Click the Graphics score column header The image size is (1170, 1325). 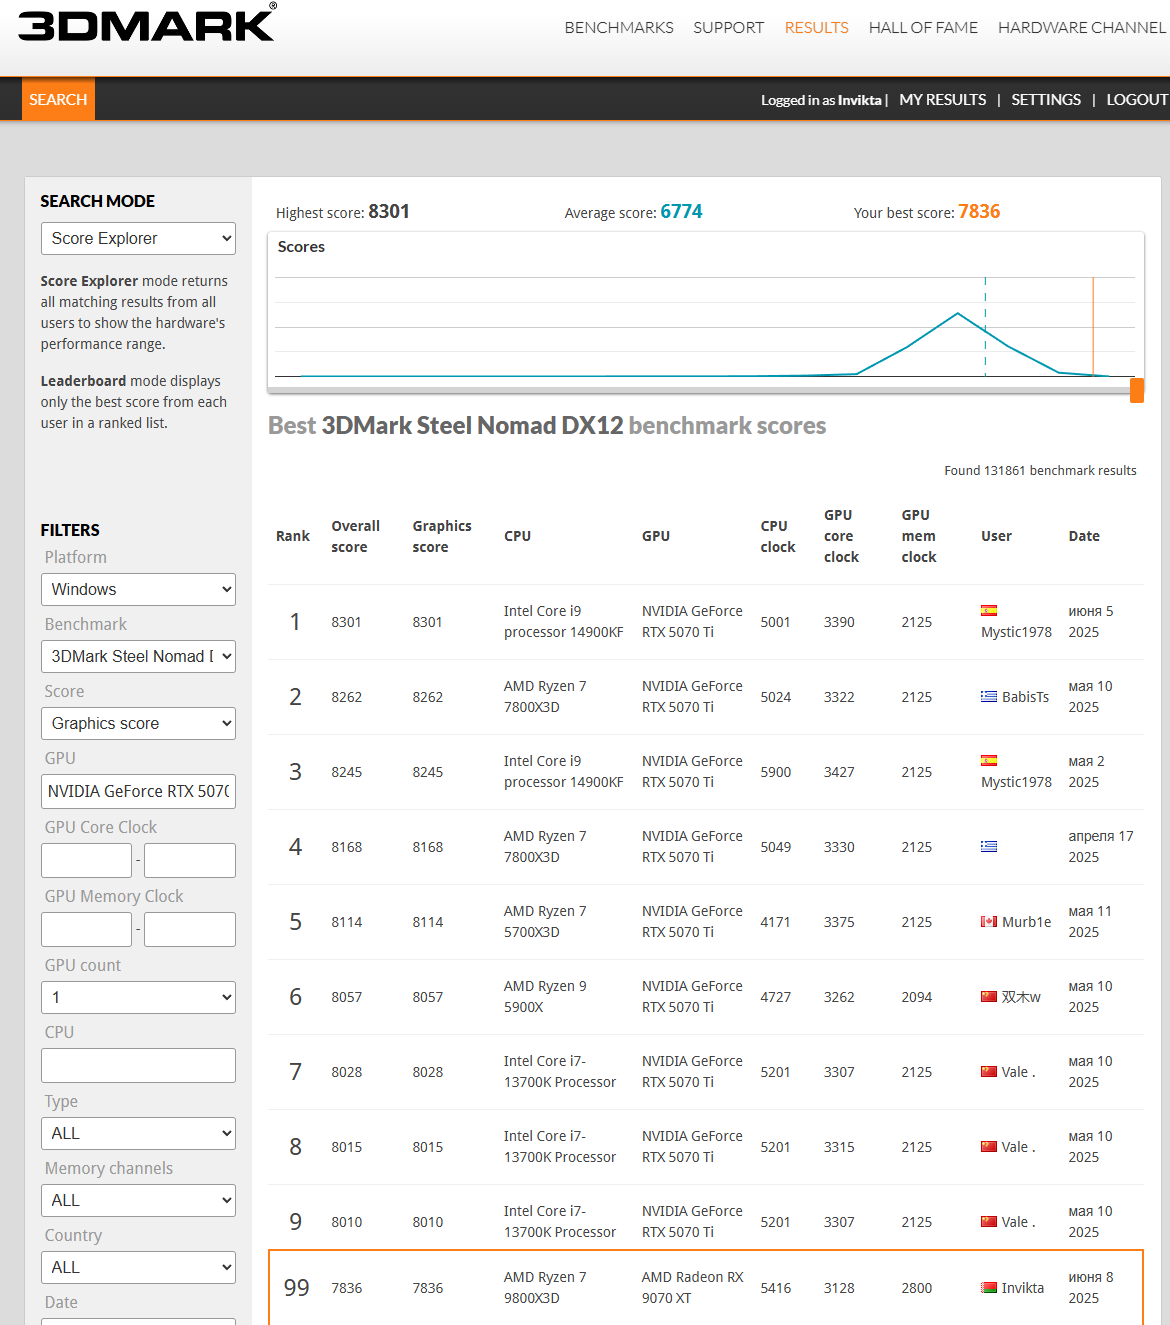(x=442, y=536)
